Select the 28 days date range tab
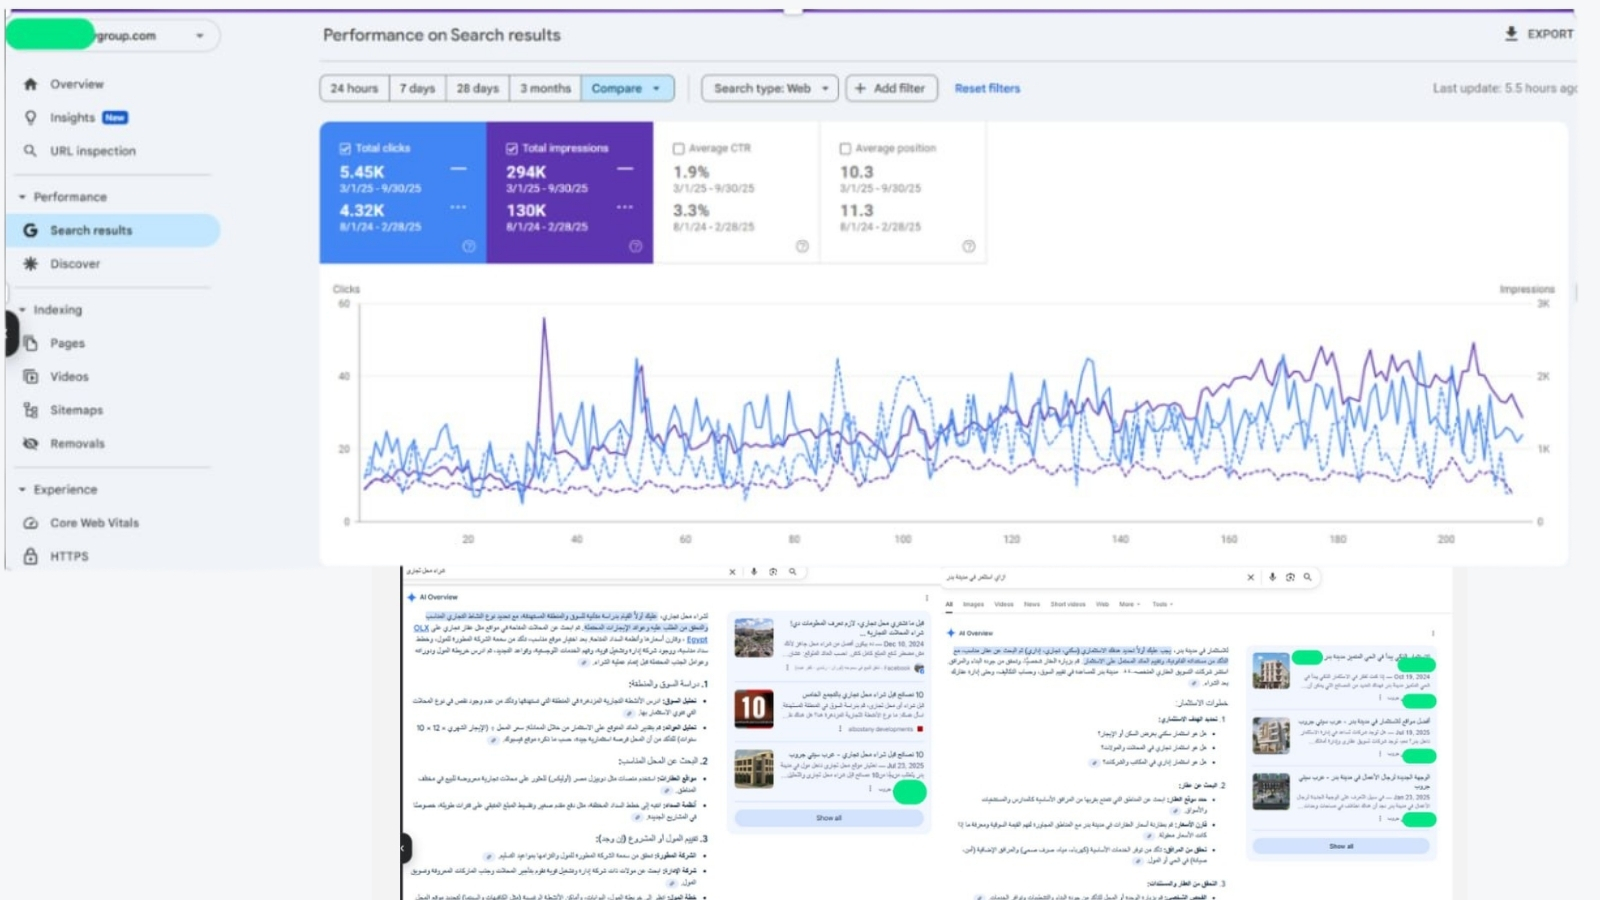 pos(477,89)
